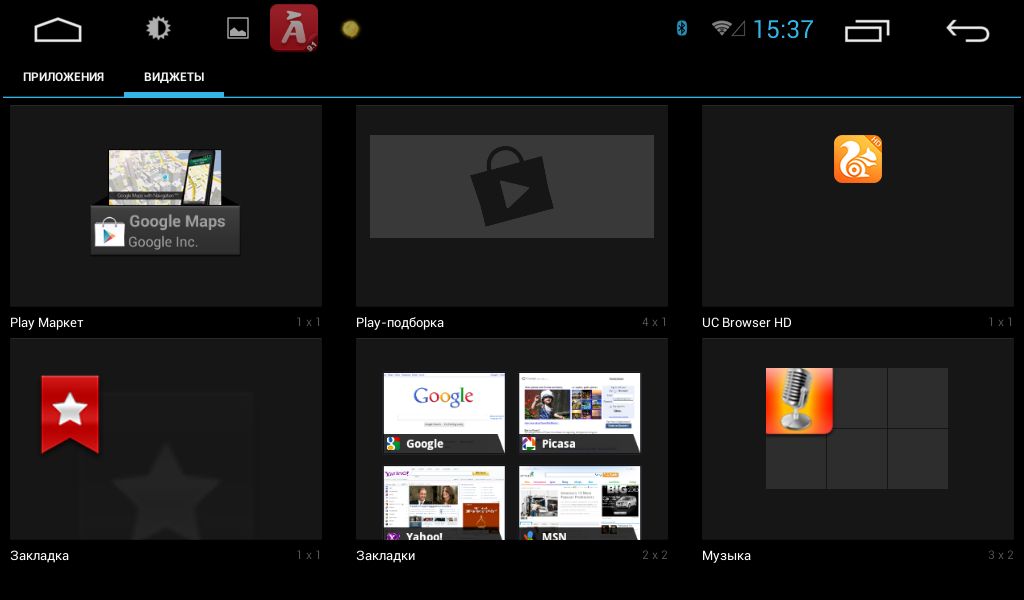Tap the MSN bookmark thumbnail
Viewport: 1024px width, 600px height.
click(x=579, y=503)
